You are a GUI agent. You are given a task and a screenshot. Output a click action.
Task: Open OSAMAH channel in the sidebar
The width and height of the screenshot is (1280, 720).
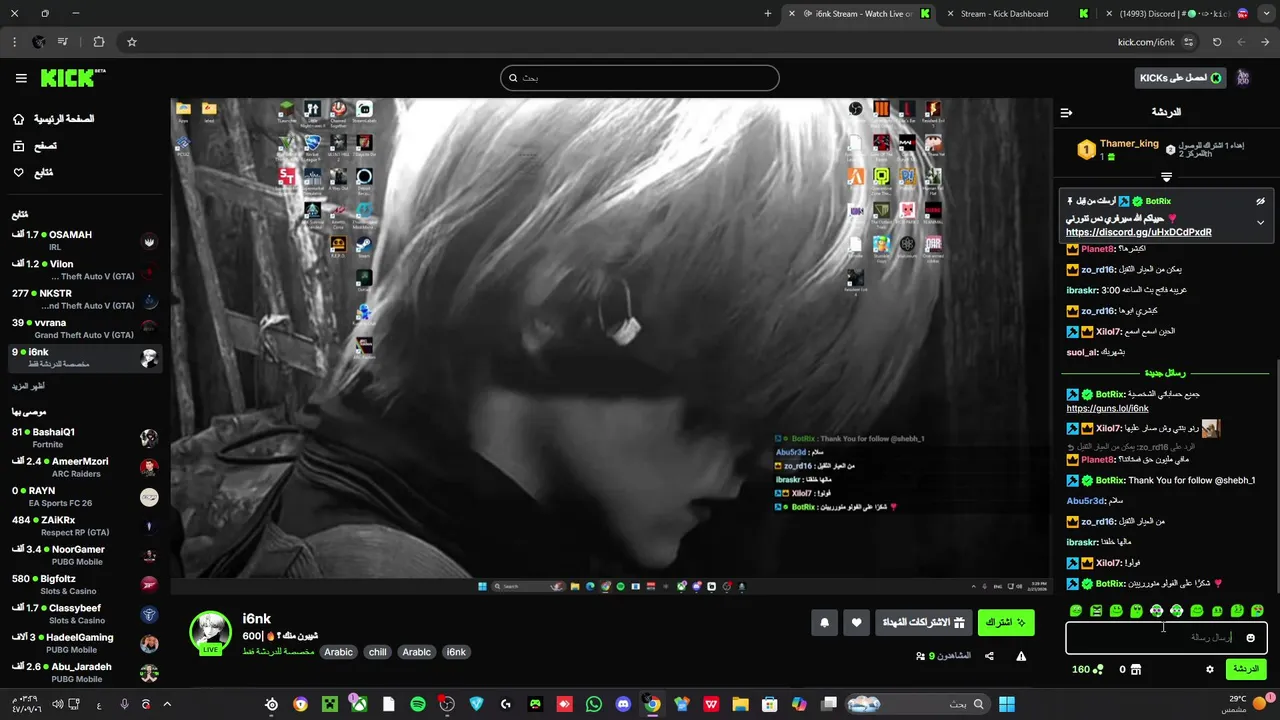pyautogui.click(x=85, y=240)
